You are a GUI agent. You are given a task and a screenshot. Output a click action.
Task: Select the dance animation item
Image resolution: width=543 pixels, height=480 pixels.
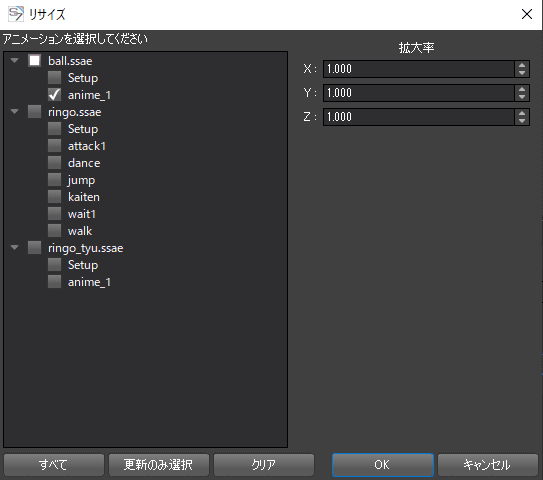coord(84,163)
